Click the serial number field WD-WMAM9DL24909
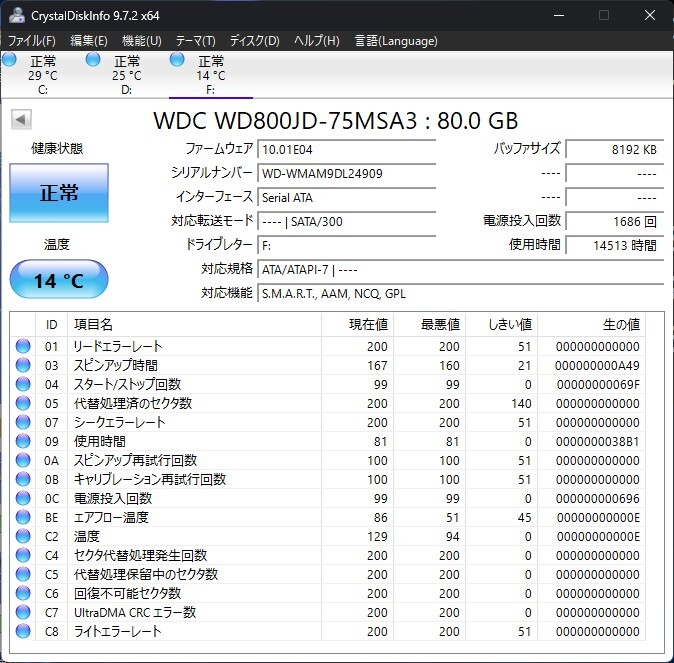The height and width of the screenshot is (663, 674). point(346,174)
